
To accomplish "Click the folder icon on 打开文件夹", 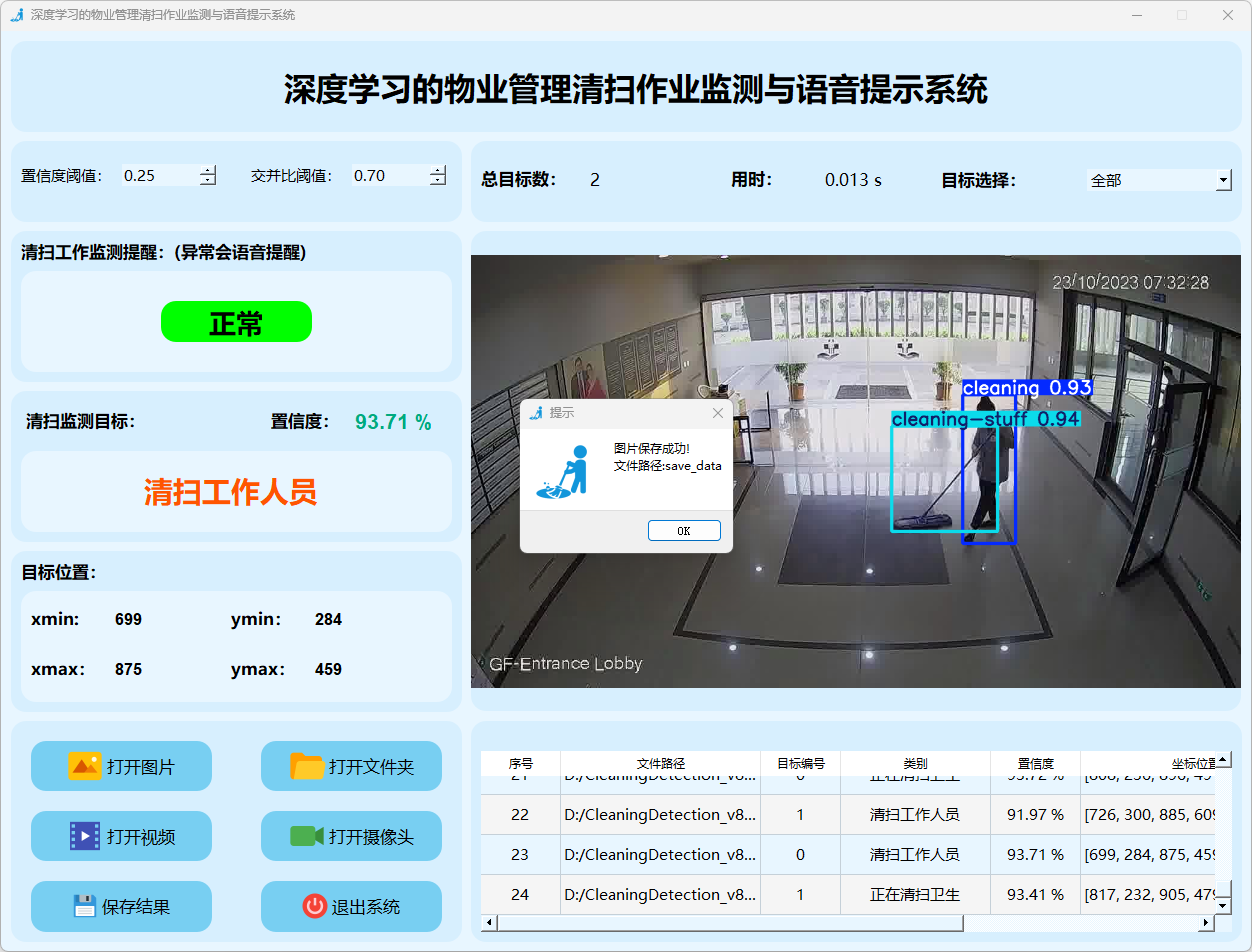I will coord(307,766).
